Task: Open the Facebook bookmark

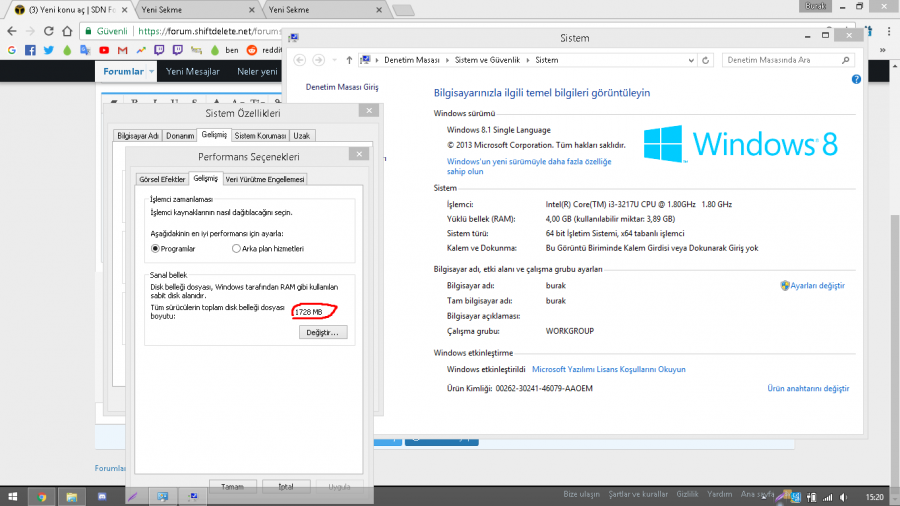Action: point(30,50)
